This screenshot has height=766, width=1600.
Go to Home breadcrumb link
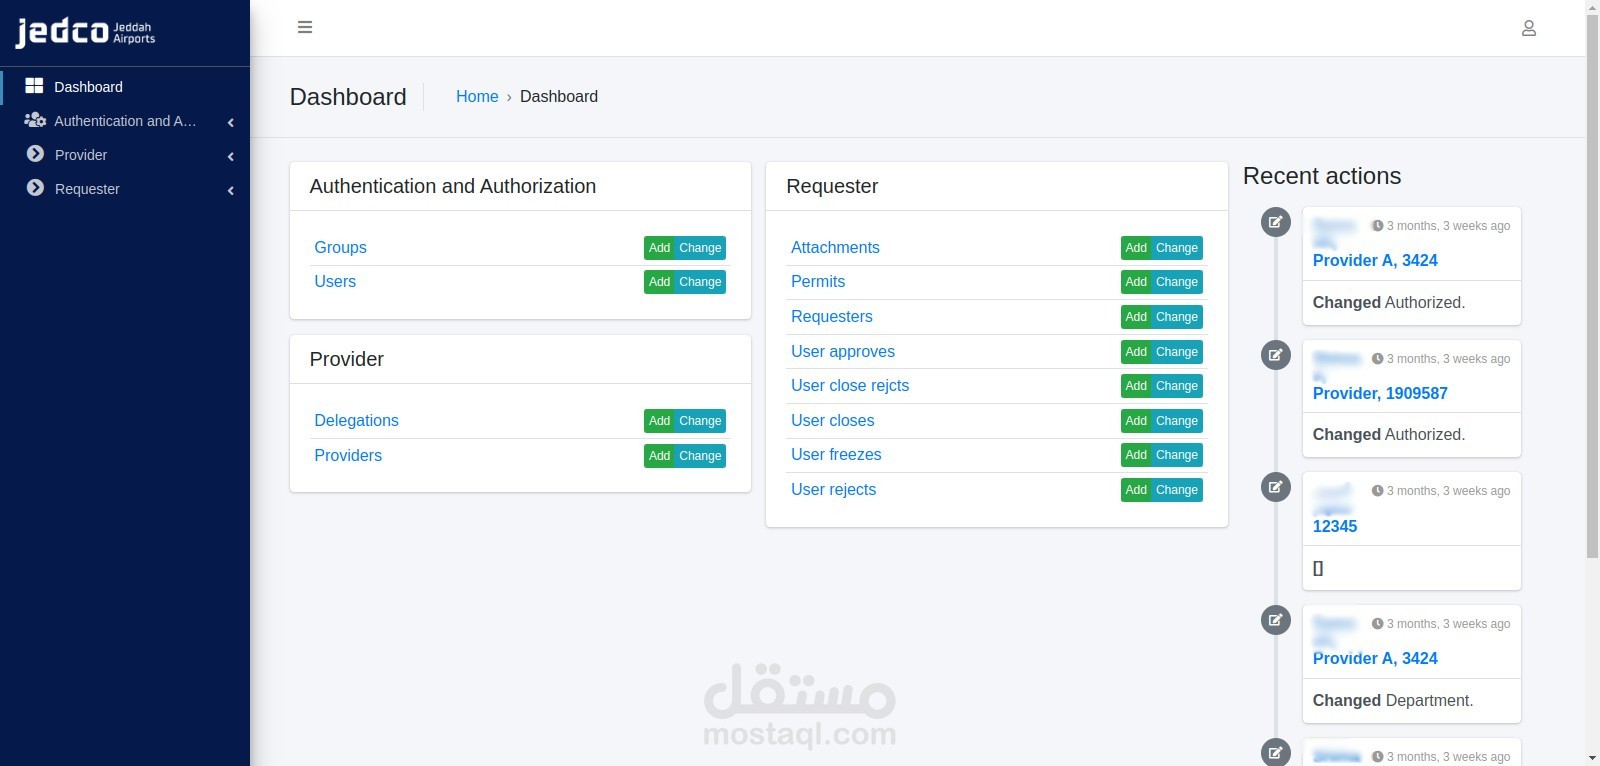(x=477, y=96)
